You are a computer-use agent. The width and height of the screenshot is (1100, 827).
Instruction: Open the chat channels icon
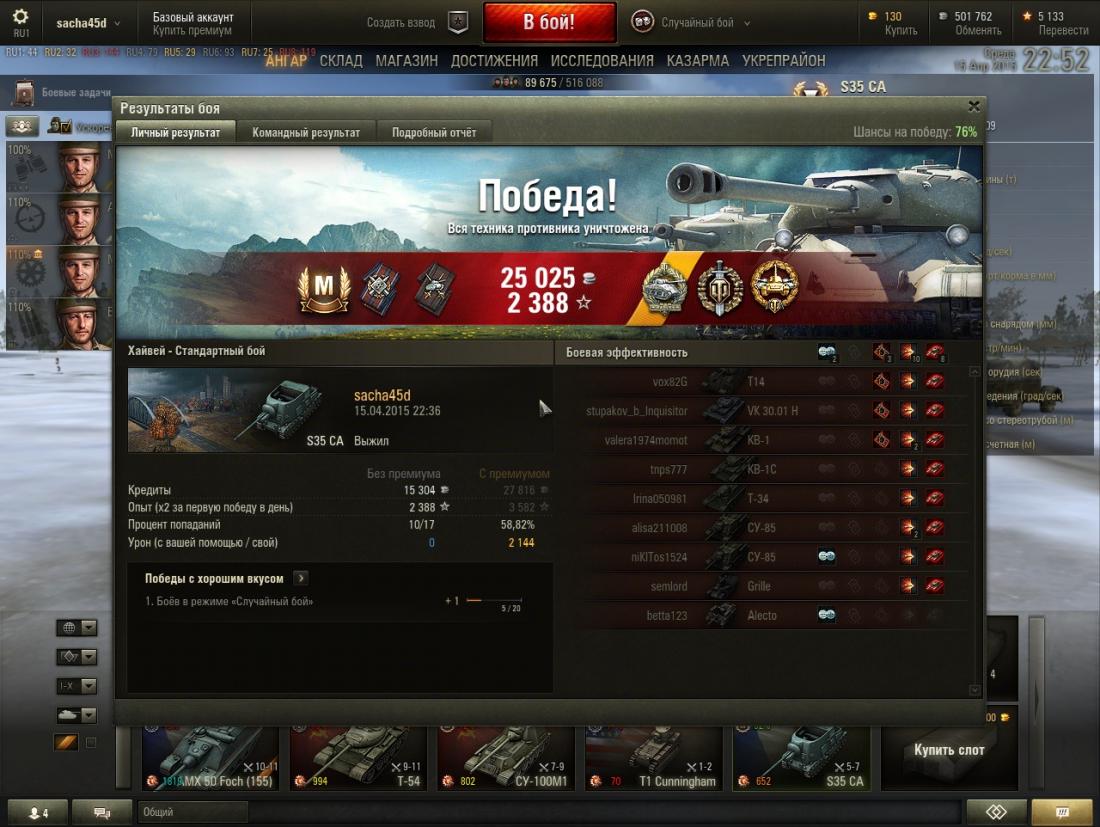tap(102, 812)
